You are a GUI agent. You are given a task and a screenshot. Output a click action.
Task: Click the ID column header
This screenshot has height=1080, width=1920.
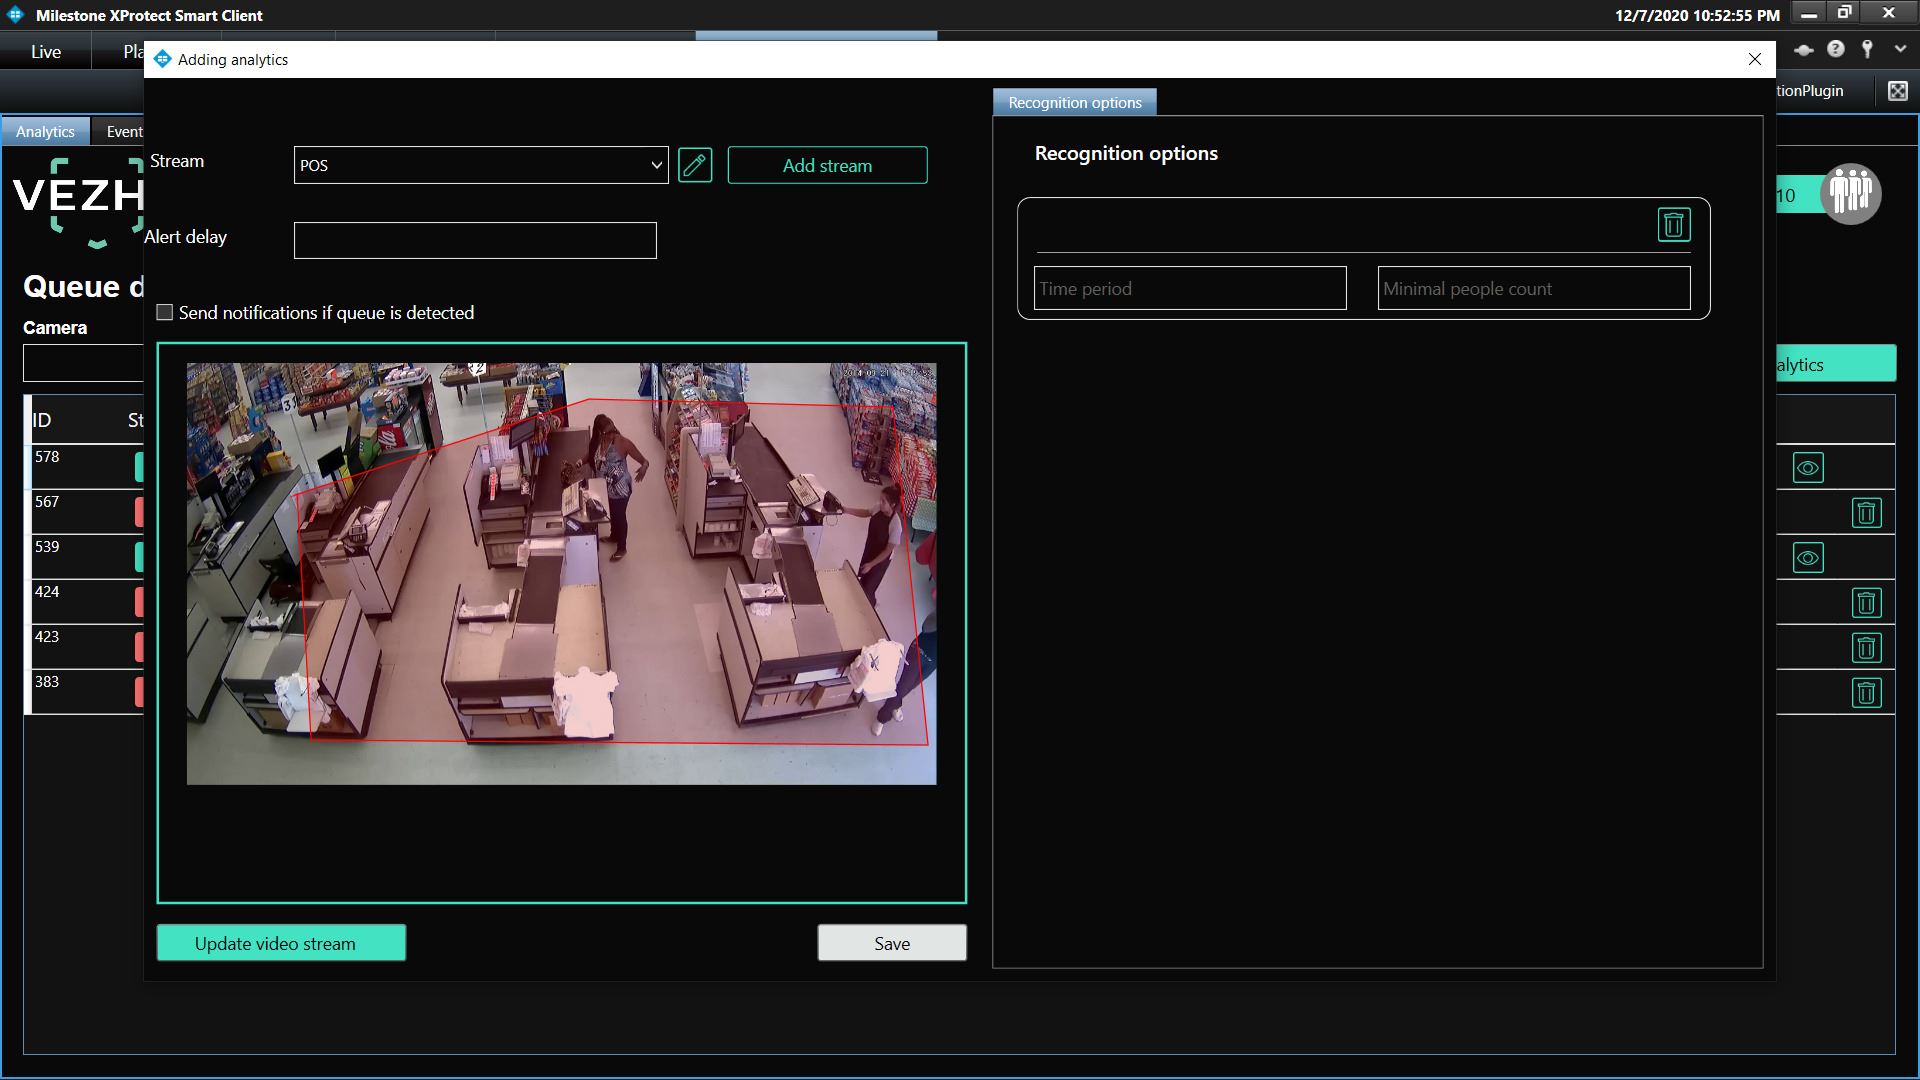[x=42, y=420]
